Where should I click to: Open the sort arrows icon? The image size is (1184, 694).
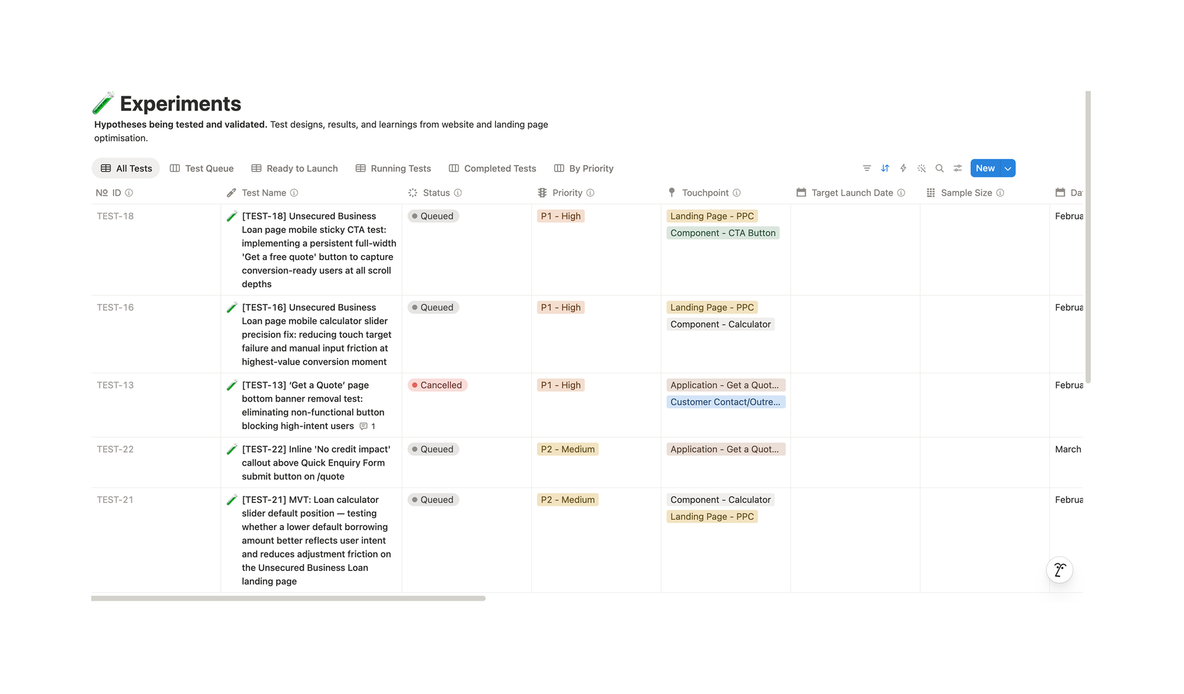[x=885, y=168]
